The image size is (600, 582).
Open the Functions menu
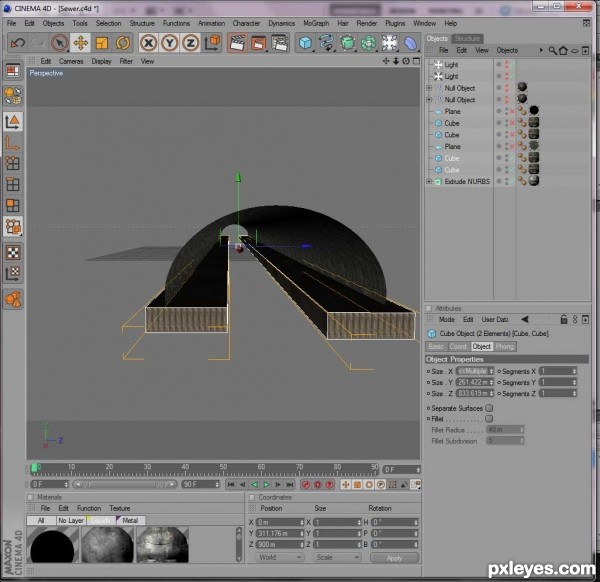point(176,23)
